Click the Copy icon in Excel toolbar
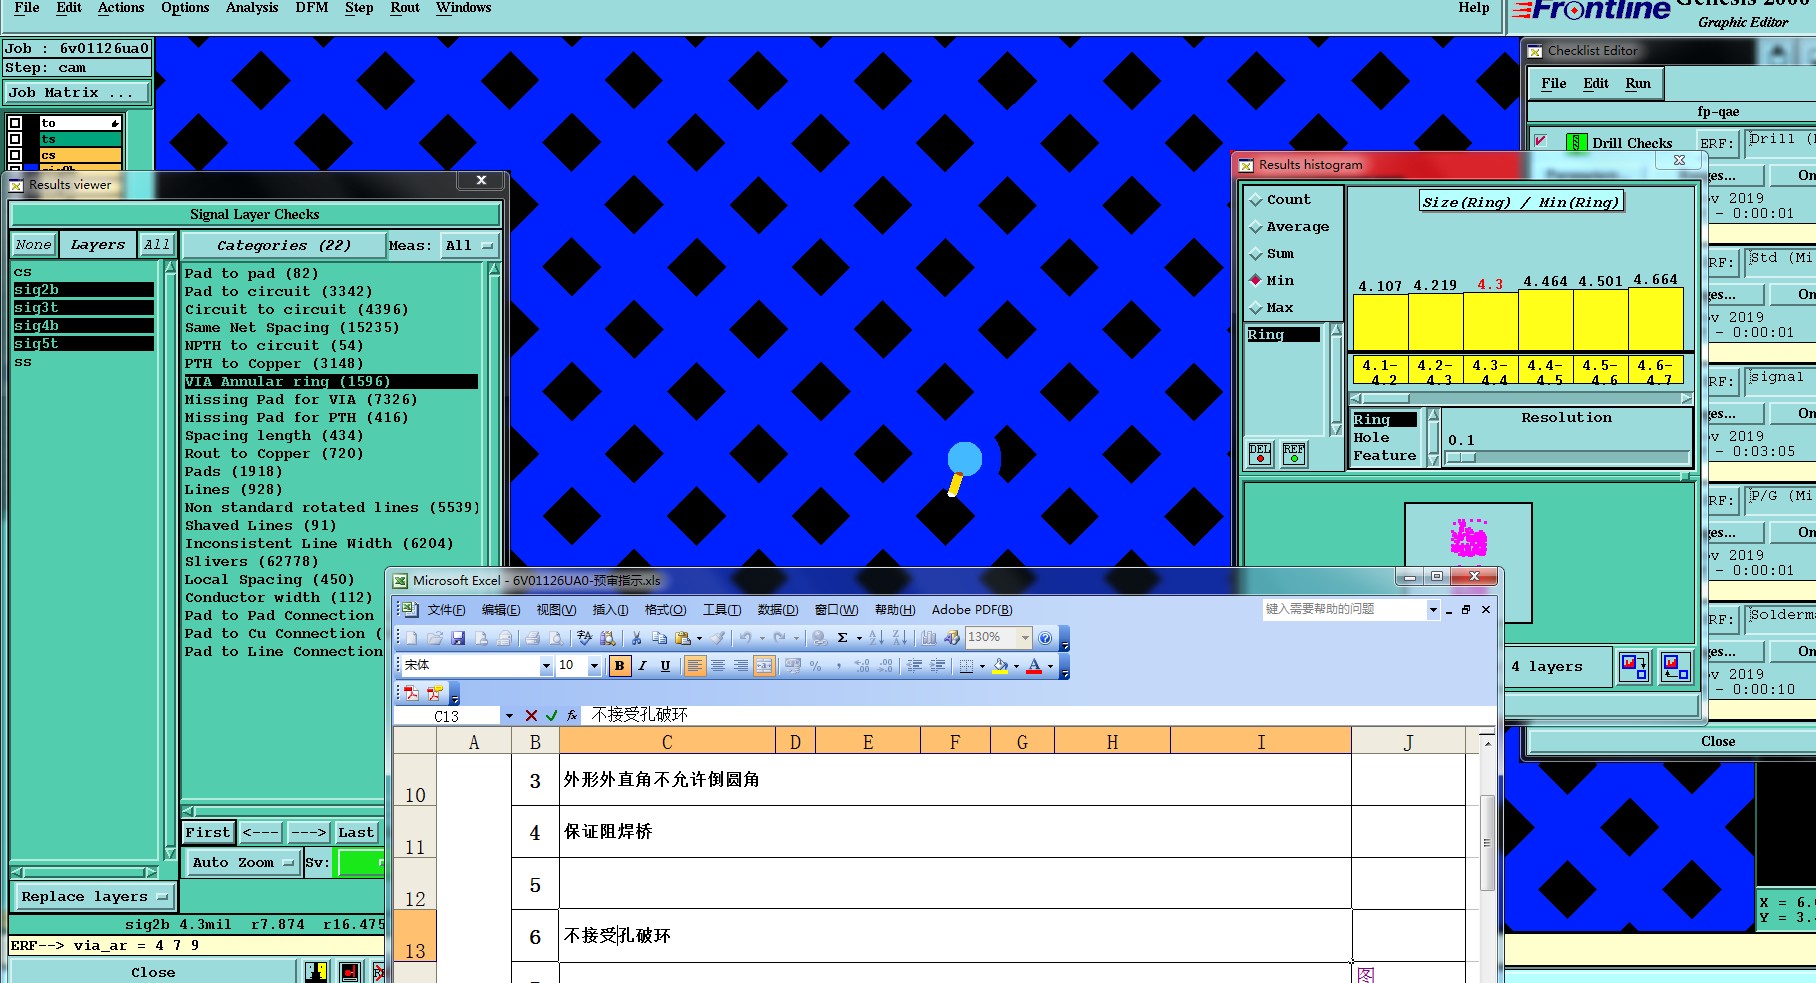 click(x=659, y=638)
